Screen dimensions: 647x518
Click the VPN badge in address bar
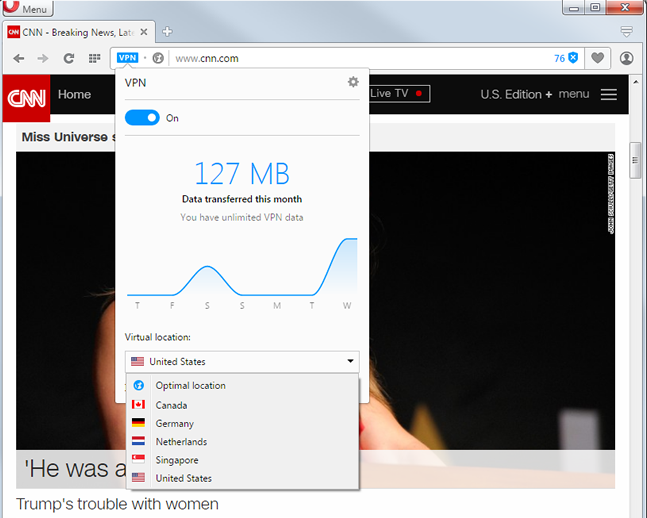coord(127,58)
